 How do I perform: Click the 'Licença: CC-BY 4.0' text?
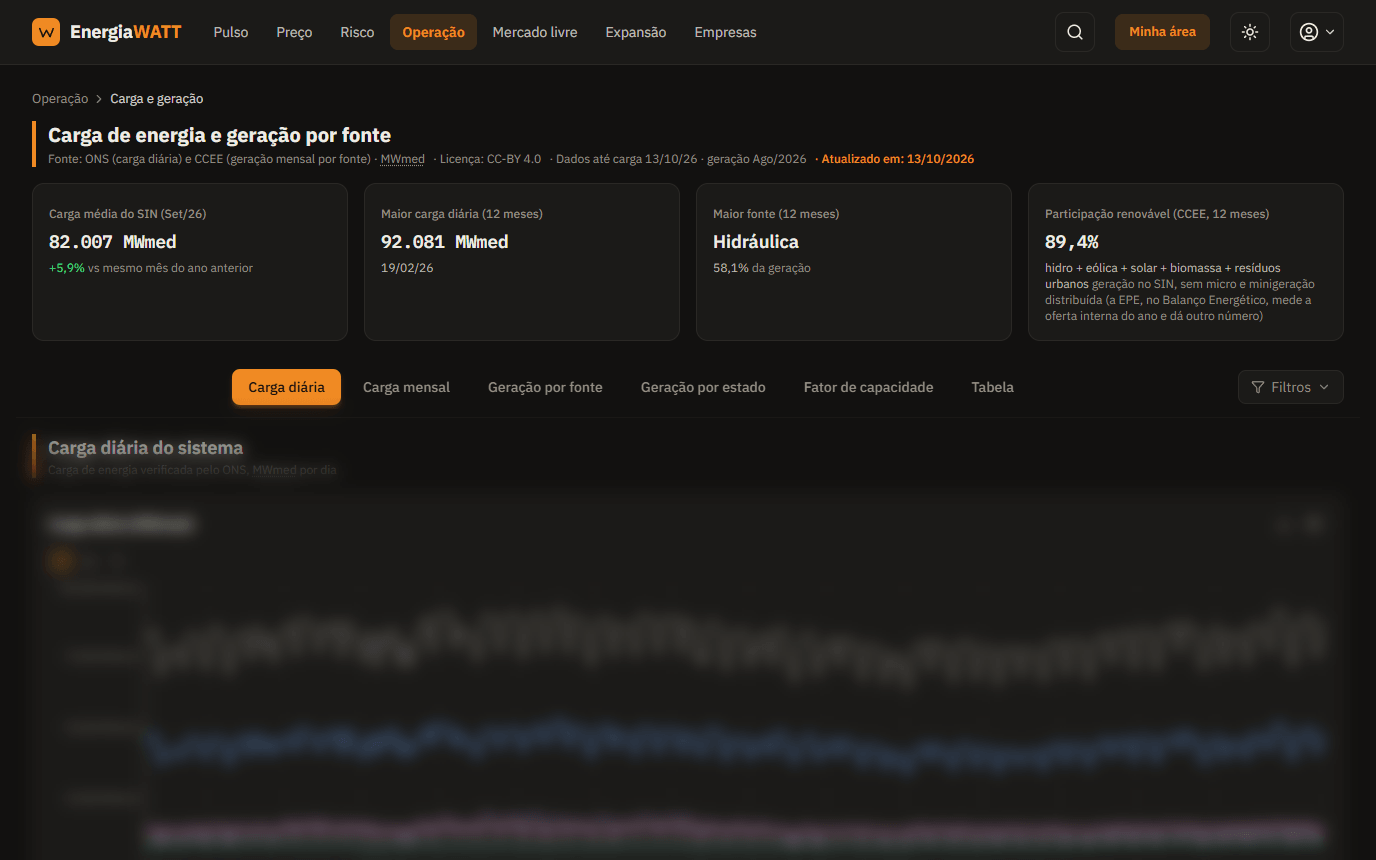coord(490,159)
